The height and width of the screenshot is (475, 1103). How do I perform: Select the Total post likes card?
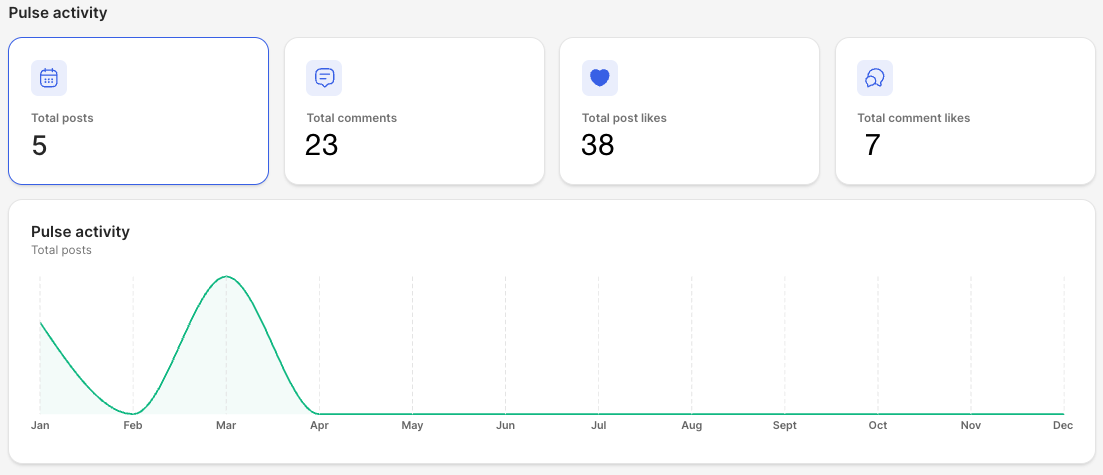coord(689,111)
